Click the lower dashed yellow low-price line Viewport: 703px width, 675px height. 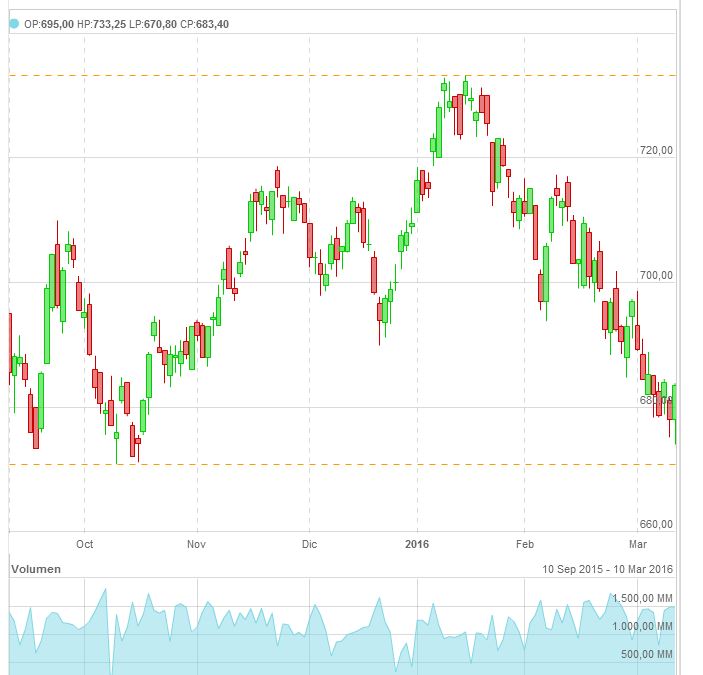pos(343,464)
